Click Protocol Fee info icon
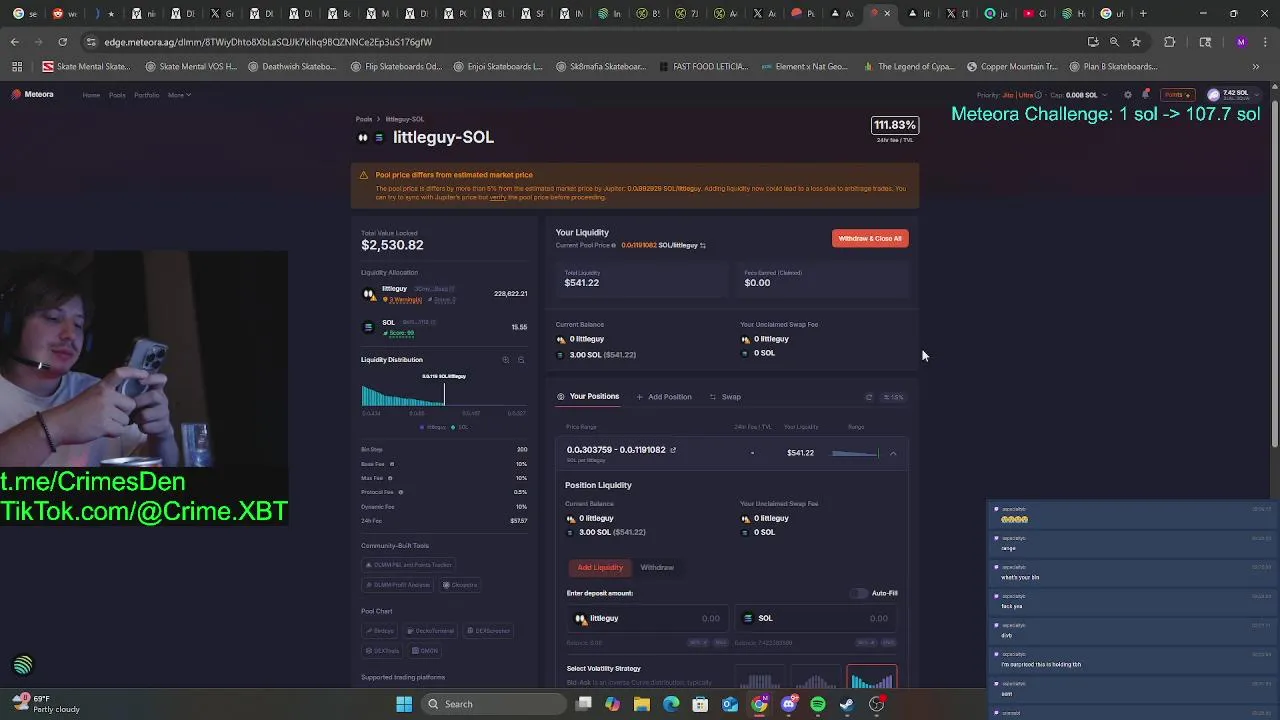Screen dimensions: 1280x720 coord(401,492)
